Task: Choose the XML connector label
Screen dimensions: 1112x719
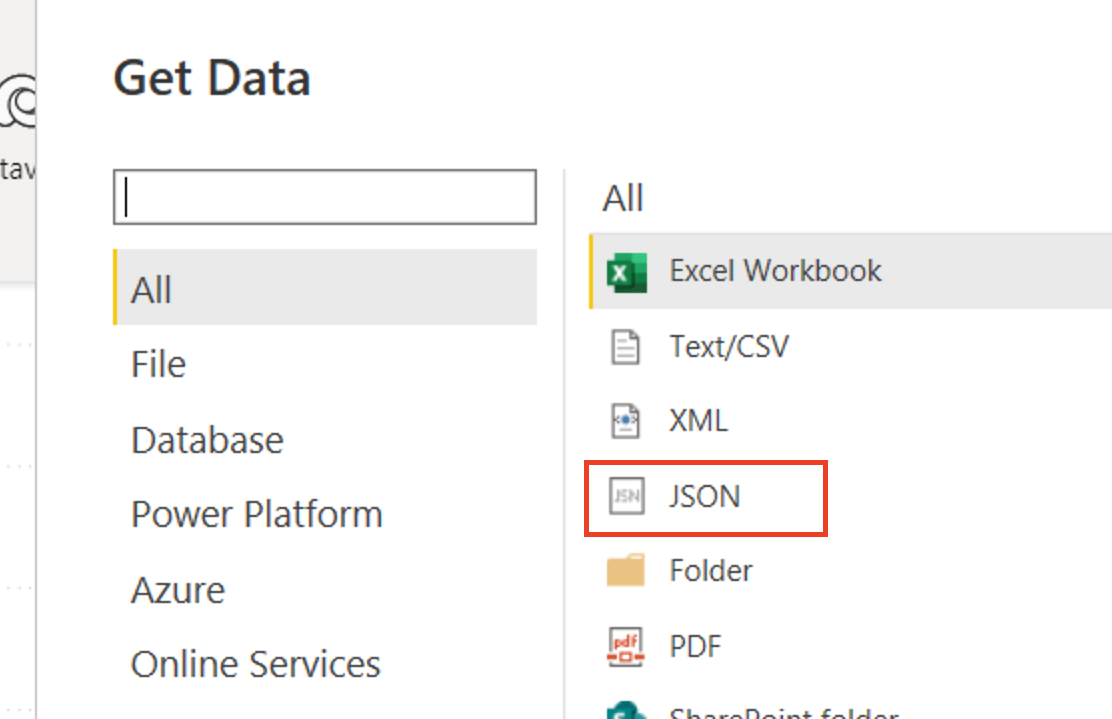Action: coord(698,421)
